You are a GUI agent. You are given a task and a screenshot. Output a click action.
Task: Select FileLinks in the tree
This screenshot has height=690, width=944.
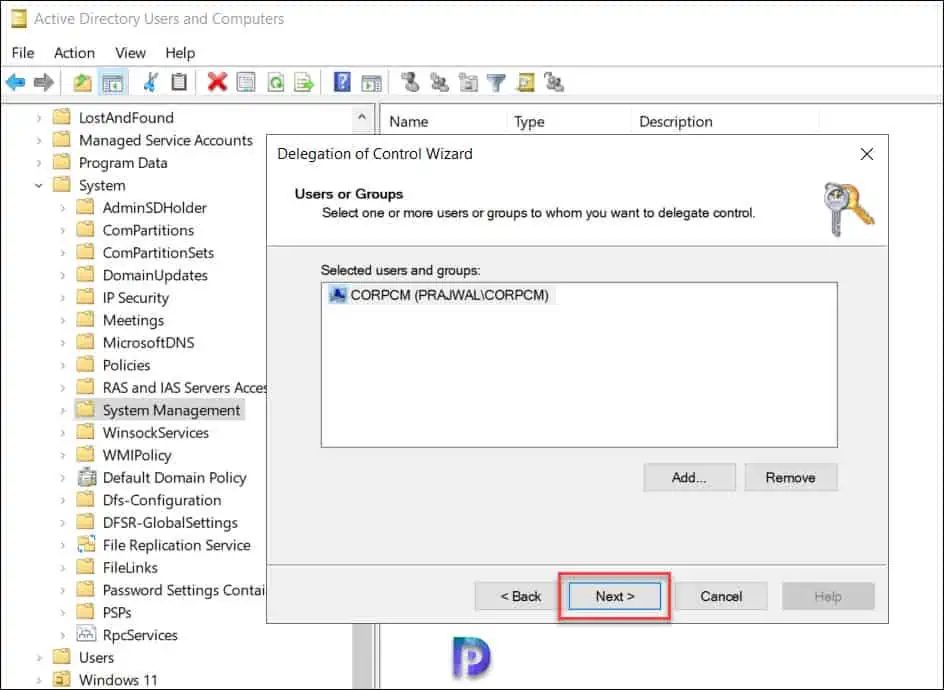point(131,568)
